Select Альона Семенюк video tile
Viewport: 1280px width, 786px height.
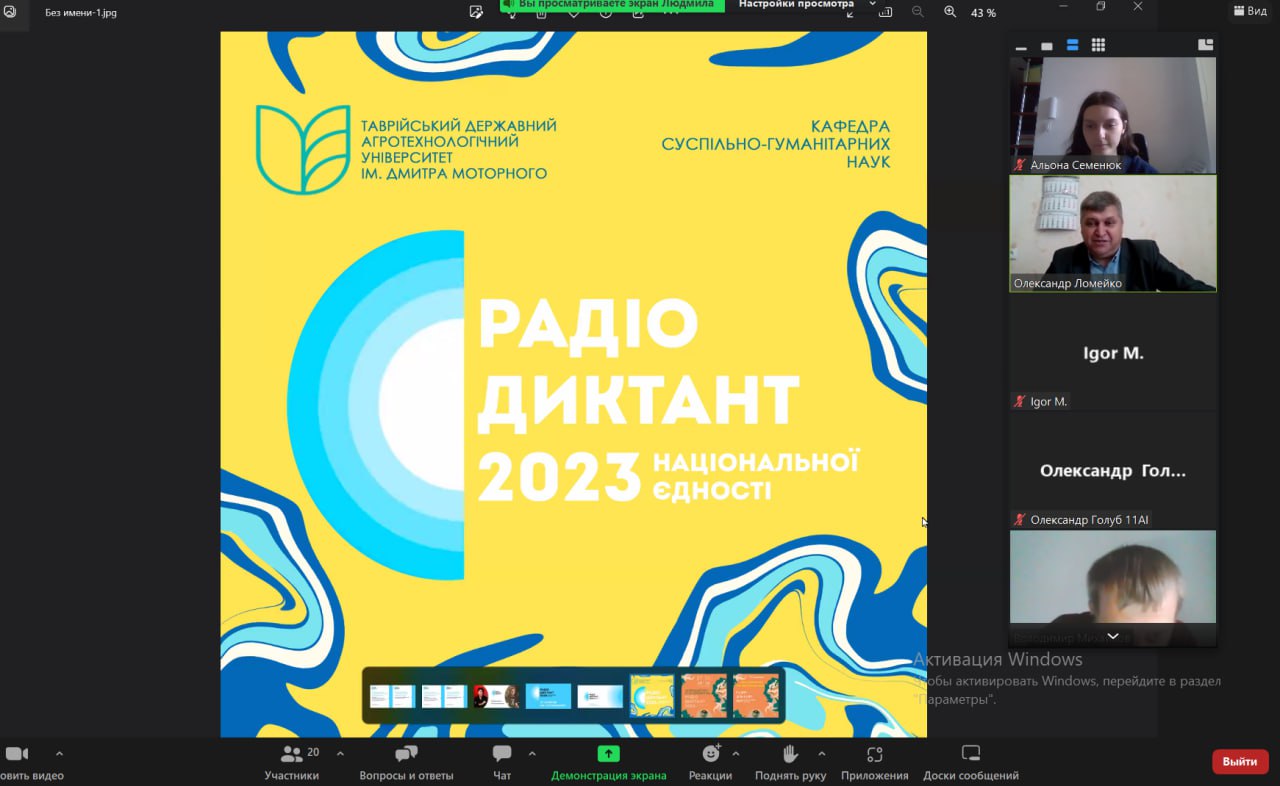pos(1113,115)
